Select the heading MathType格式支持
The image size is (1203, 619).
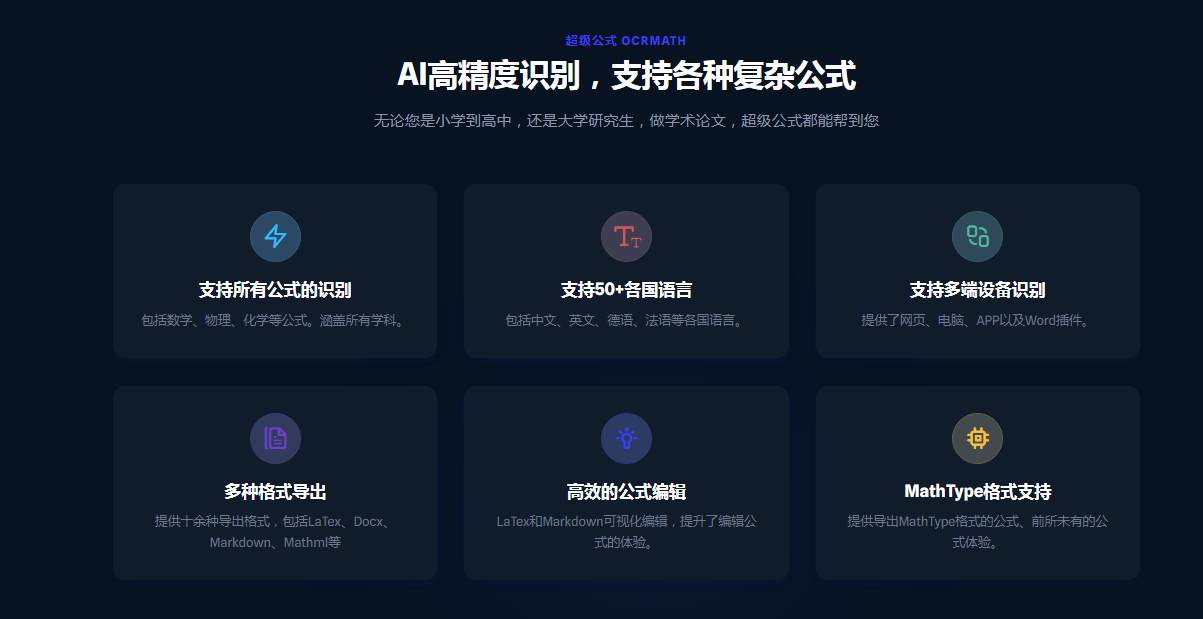click(x=977, y=492)
